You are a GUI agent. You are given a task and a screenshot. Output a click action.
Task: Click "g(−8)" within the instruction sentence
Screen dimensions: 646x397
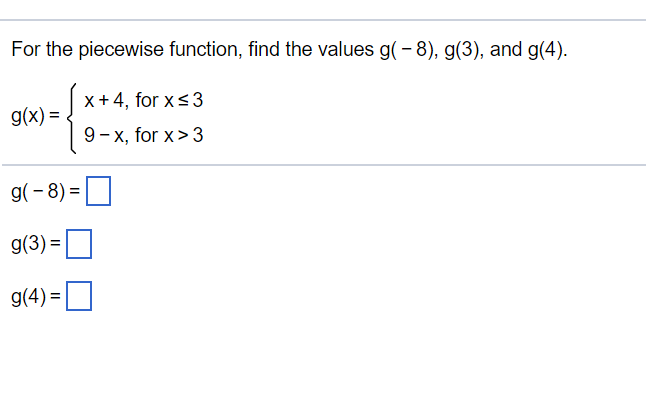click(x=406, y=50)
